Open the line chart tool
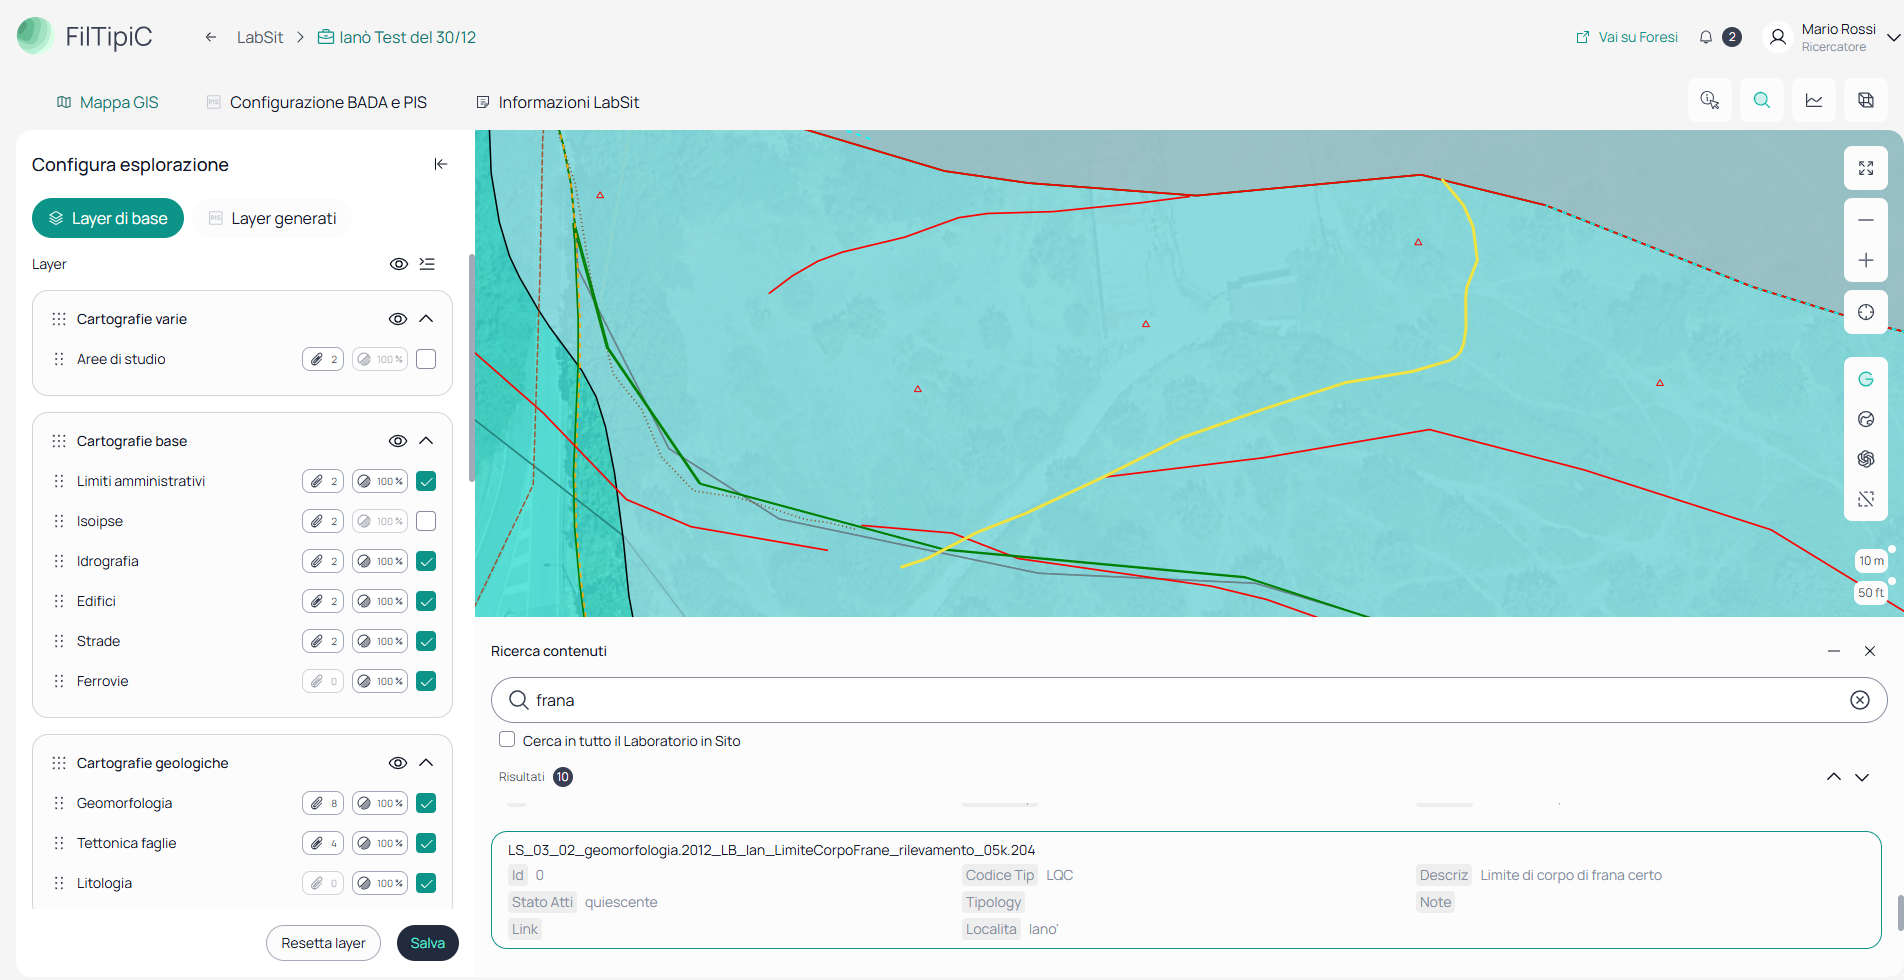The image size is (1904, 980). coord(1814,100)
